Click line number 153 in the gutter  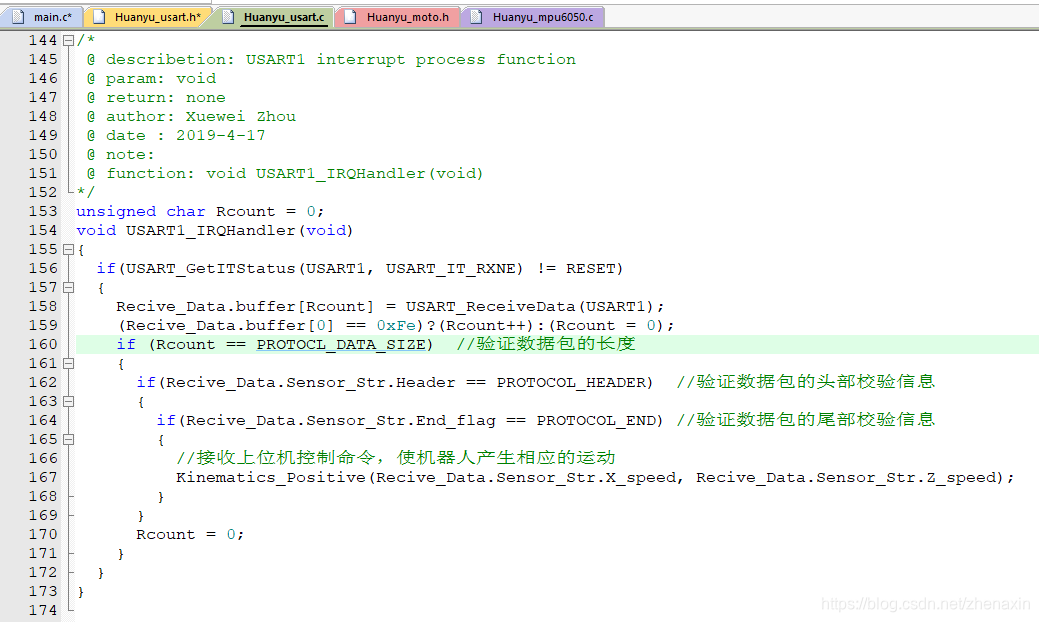click(x=43, y=211)
